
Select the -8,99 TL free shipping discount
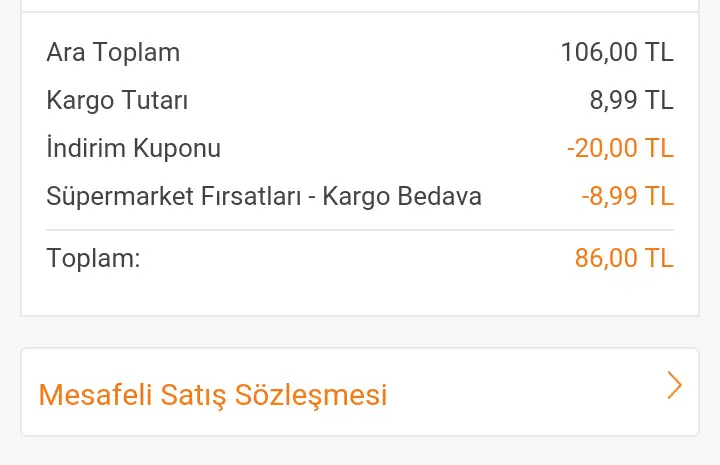click(x=627, y=196)
